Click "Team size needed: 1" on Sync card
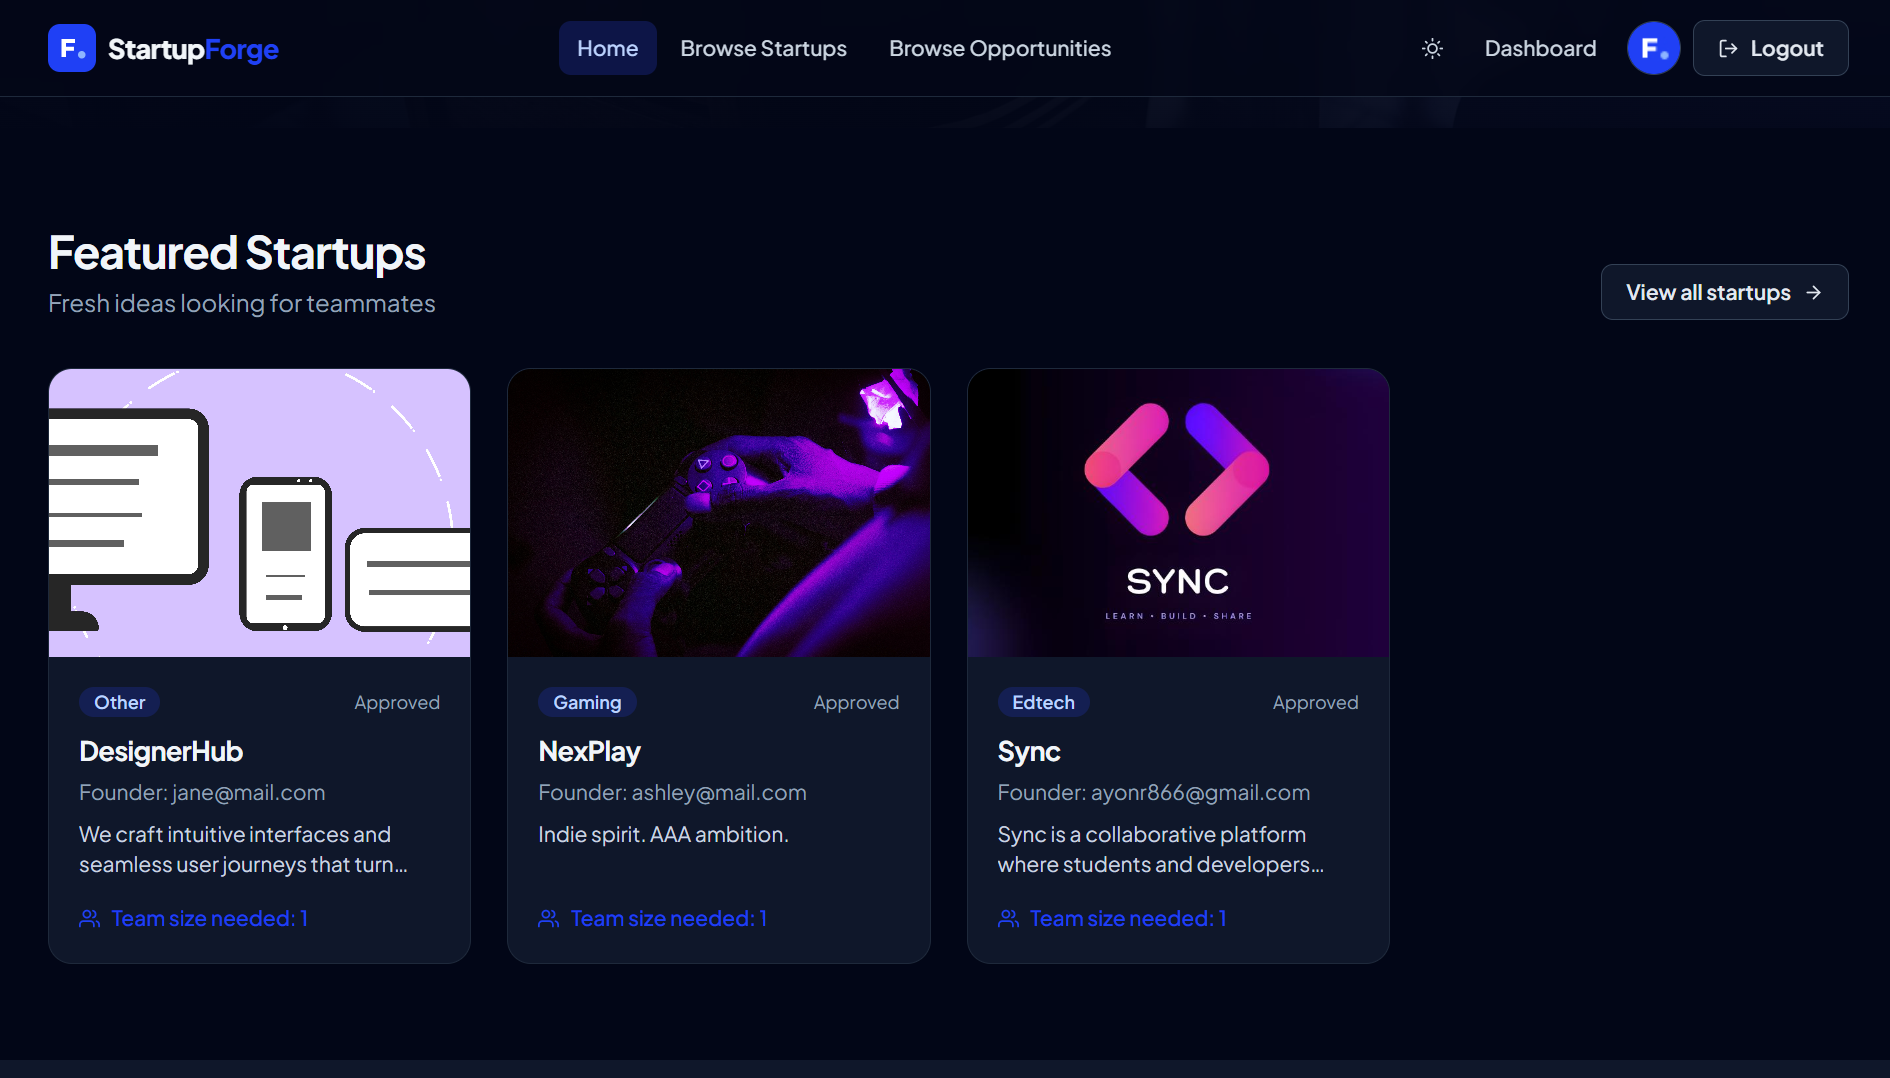 pos(1128,918)
